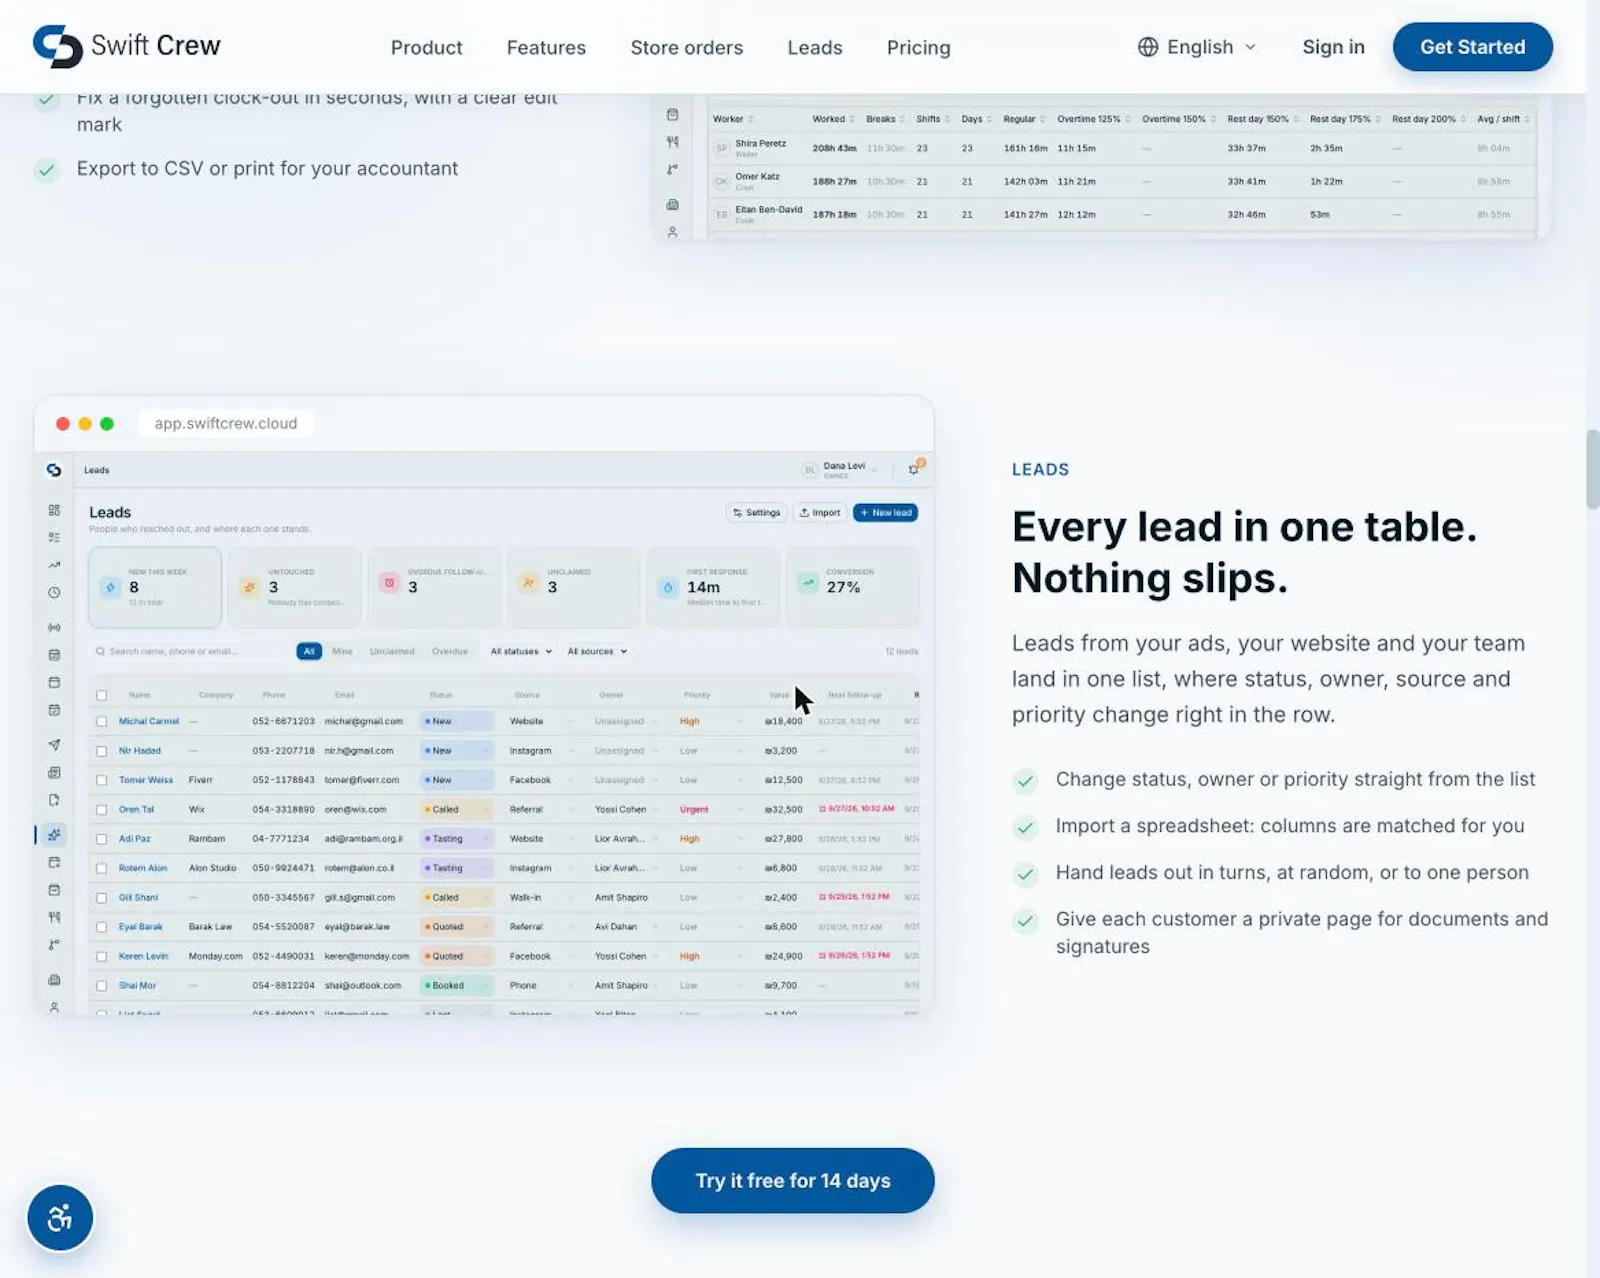1600x1278 pixels.
Task: Open the paper plane icon in sidebar
Action: 54,745
